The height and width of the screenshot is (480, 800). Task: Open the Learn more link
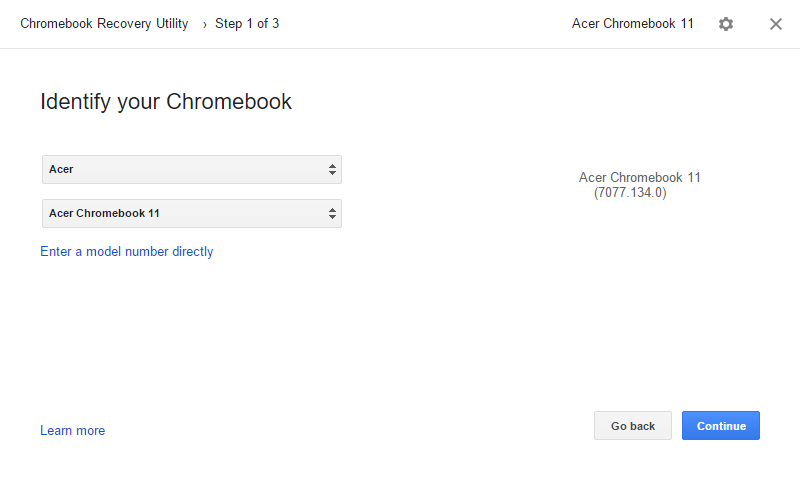click(72, 431)
